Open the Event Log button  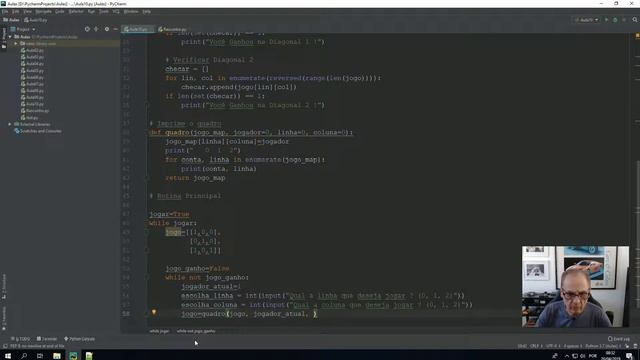(x=618, y=339)
